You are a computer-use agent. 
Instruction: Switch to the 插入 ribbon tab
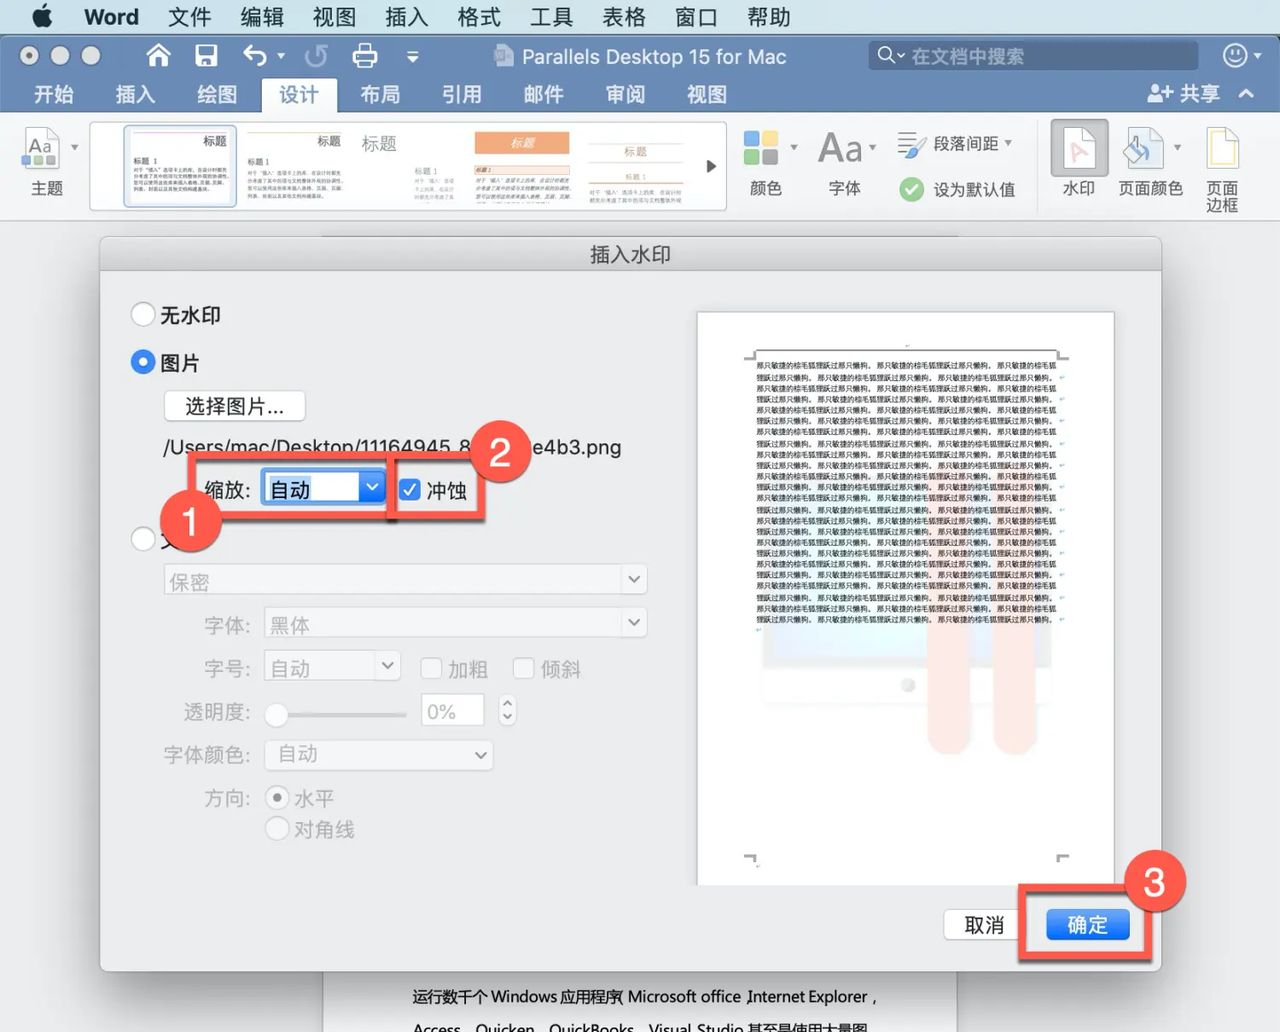[x=134, y=94]
